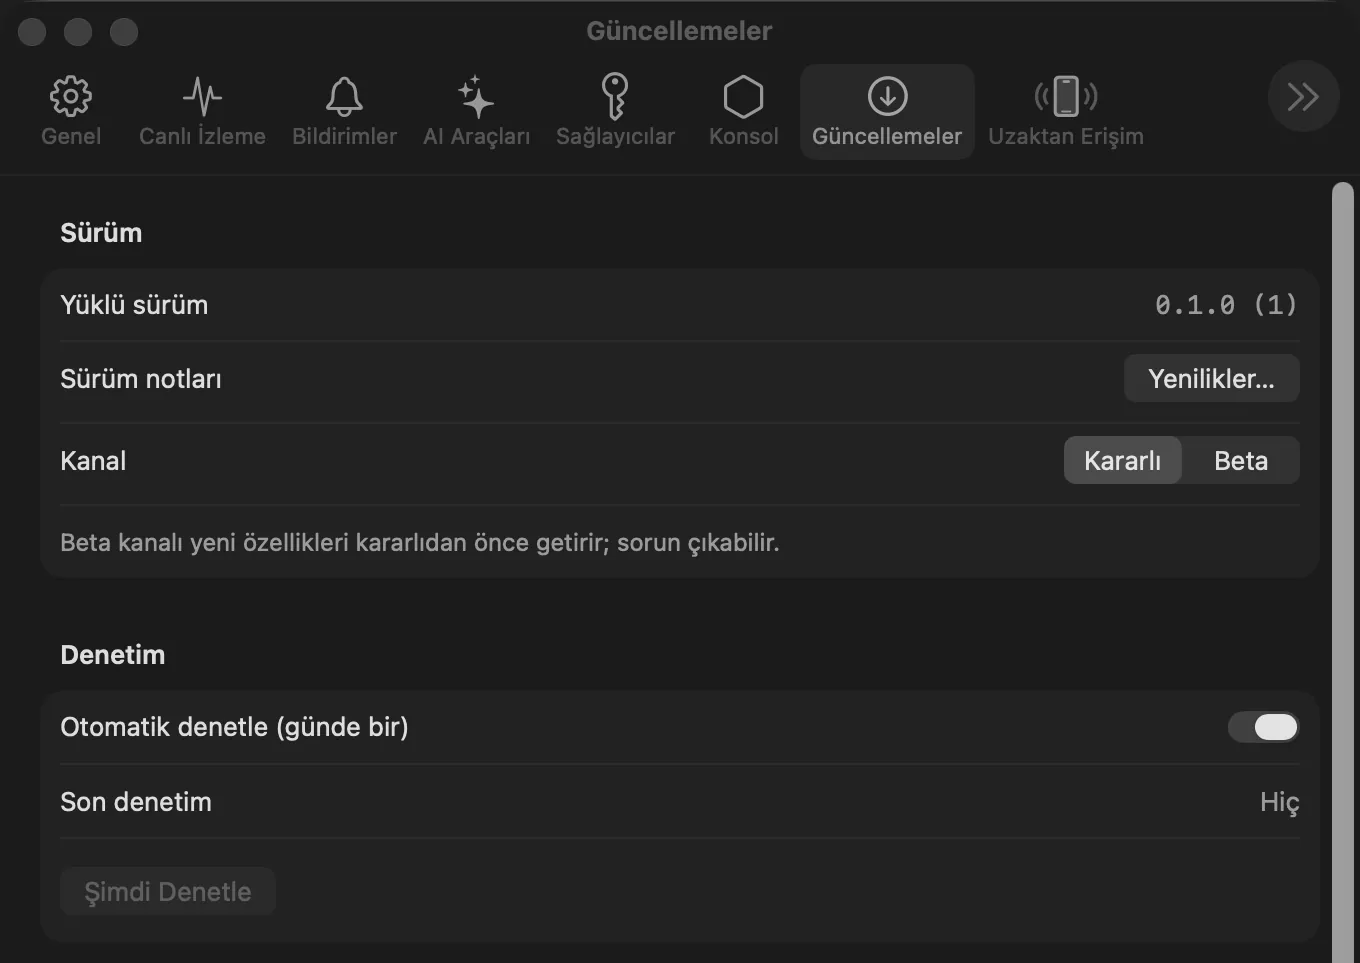Switch the channel to Beta

[1241, 460]
